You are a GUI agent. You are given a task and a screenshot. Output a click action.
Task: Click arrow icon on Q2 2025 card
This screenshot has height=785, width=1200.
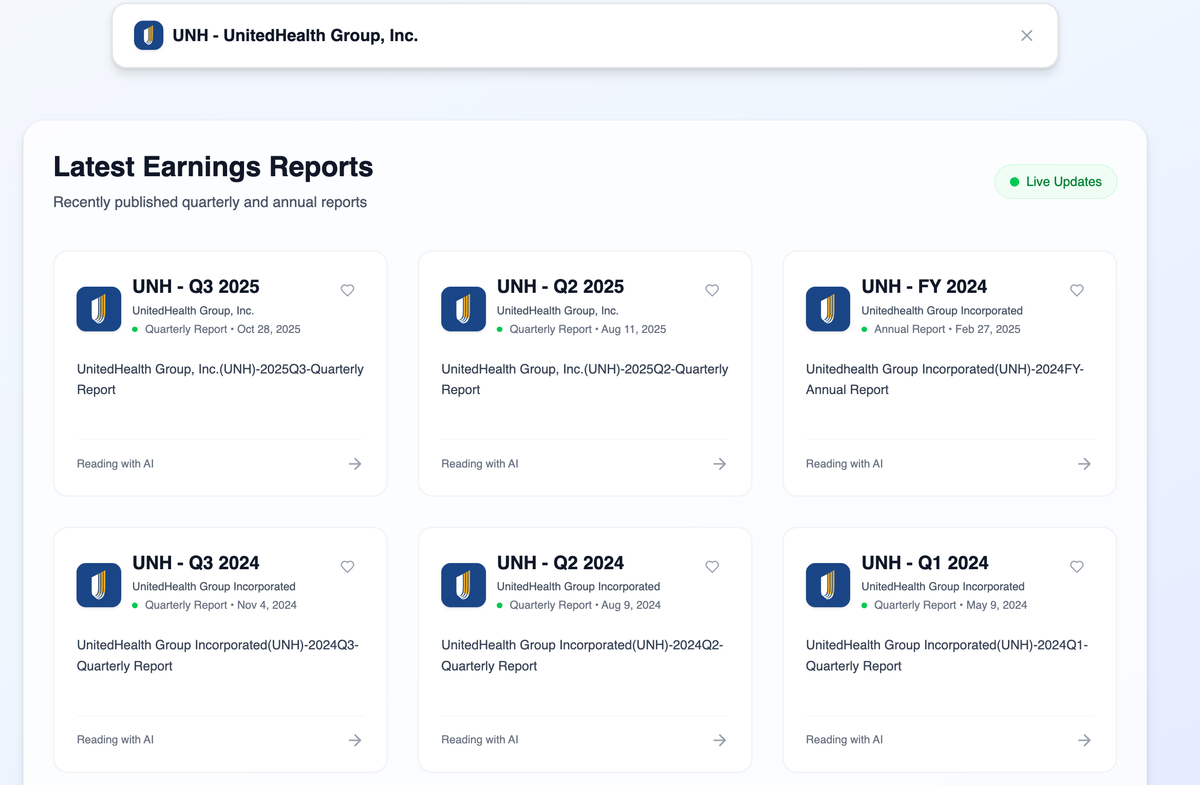(719, 464)
